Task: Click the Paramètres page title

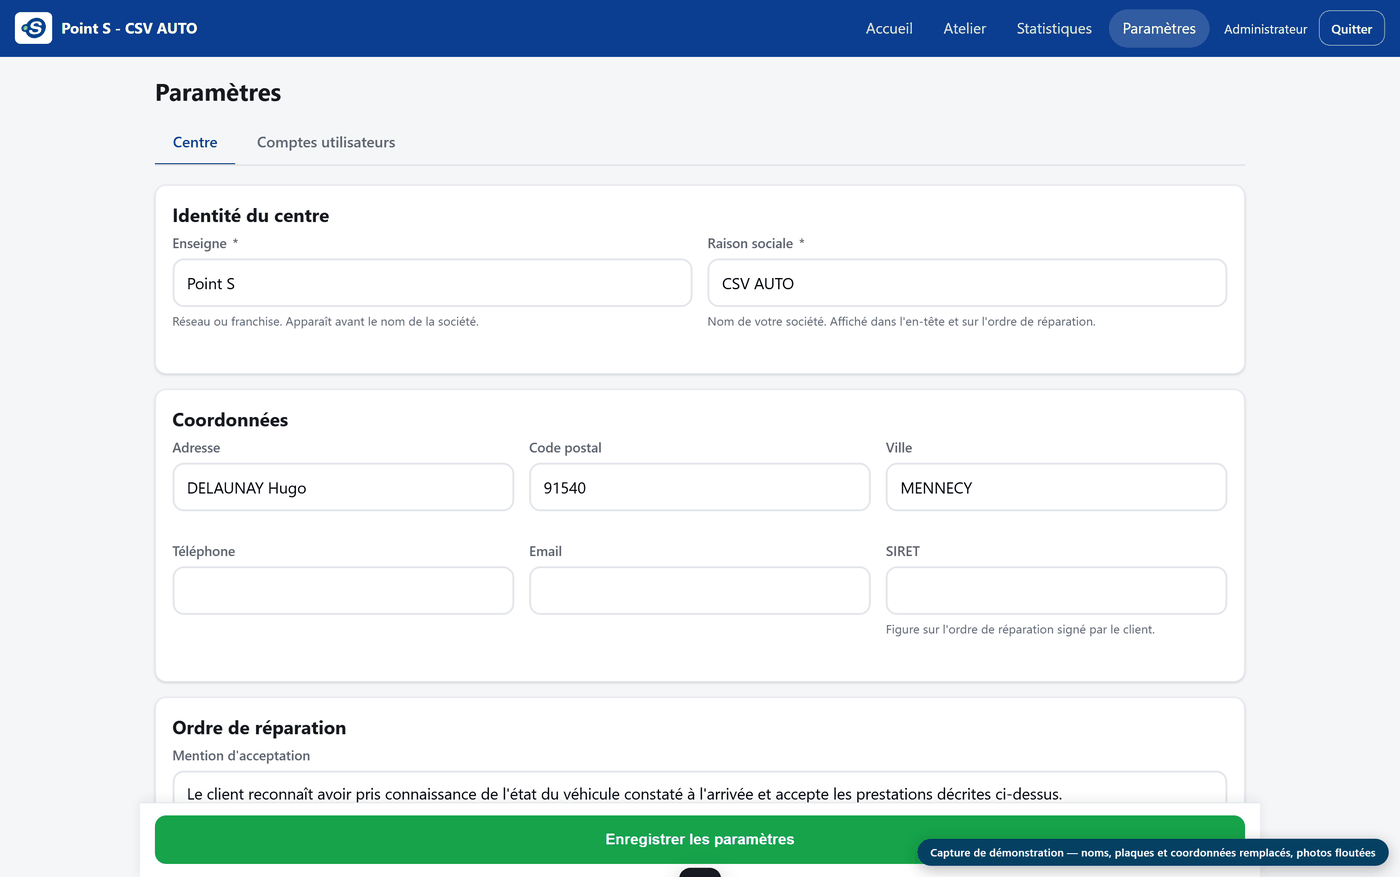Action: click(218, 93)
